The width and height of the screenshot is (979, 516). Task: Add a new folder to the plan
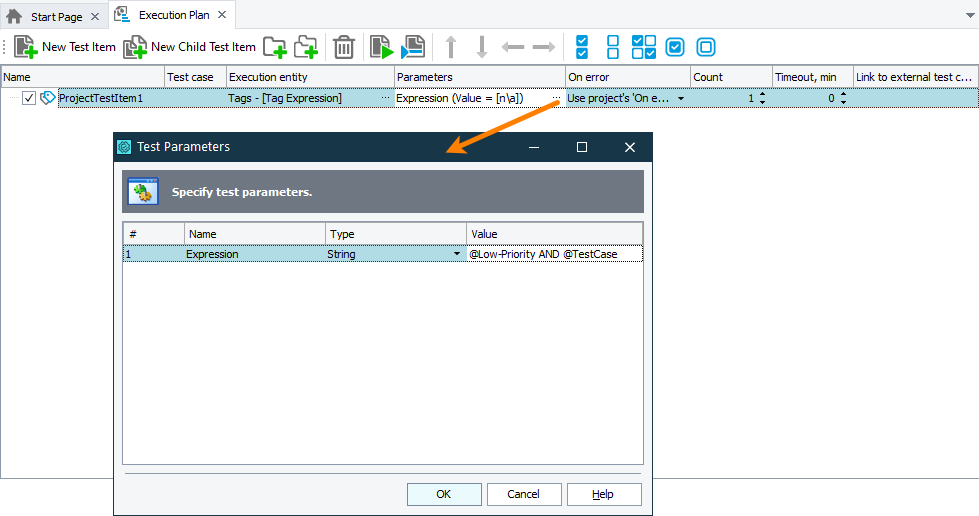[275, 47]
